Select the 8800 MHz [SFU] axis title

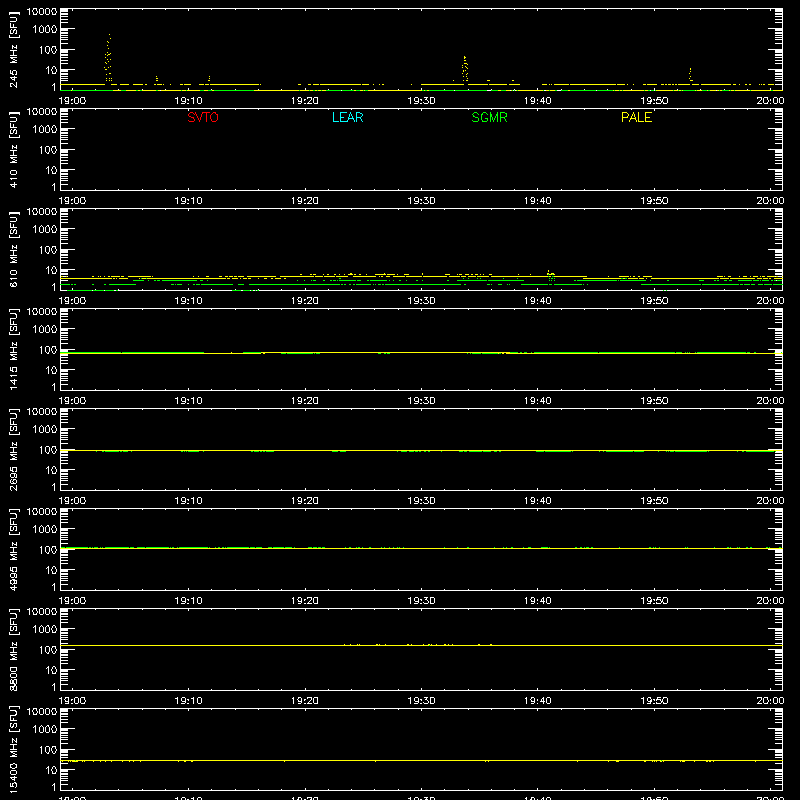[x=14, y=650]
